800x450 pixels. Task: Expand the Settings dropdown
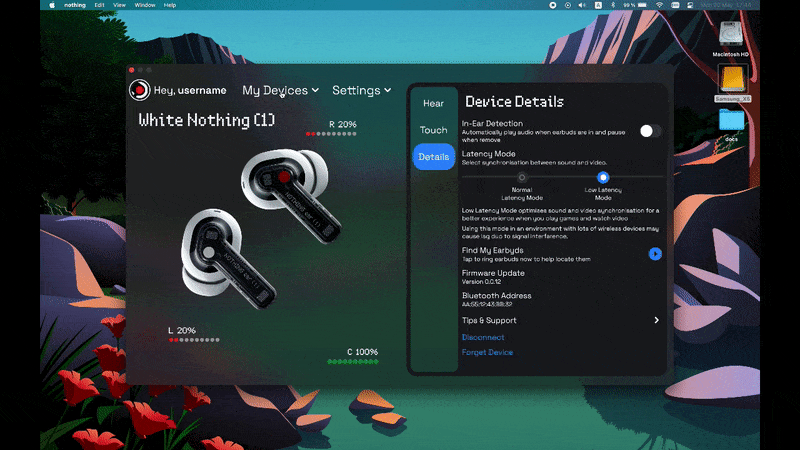pyautogui.click(x=361, y=90)
